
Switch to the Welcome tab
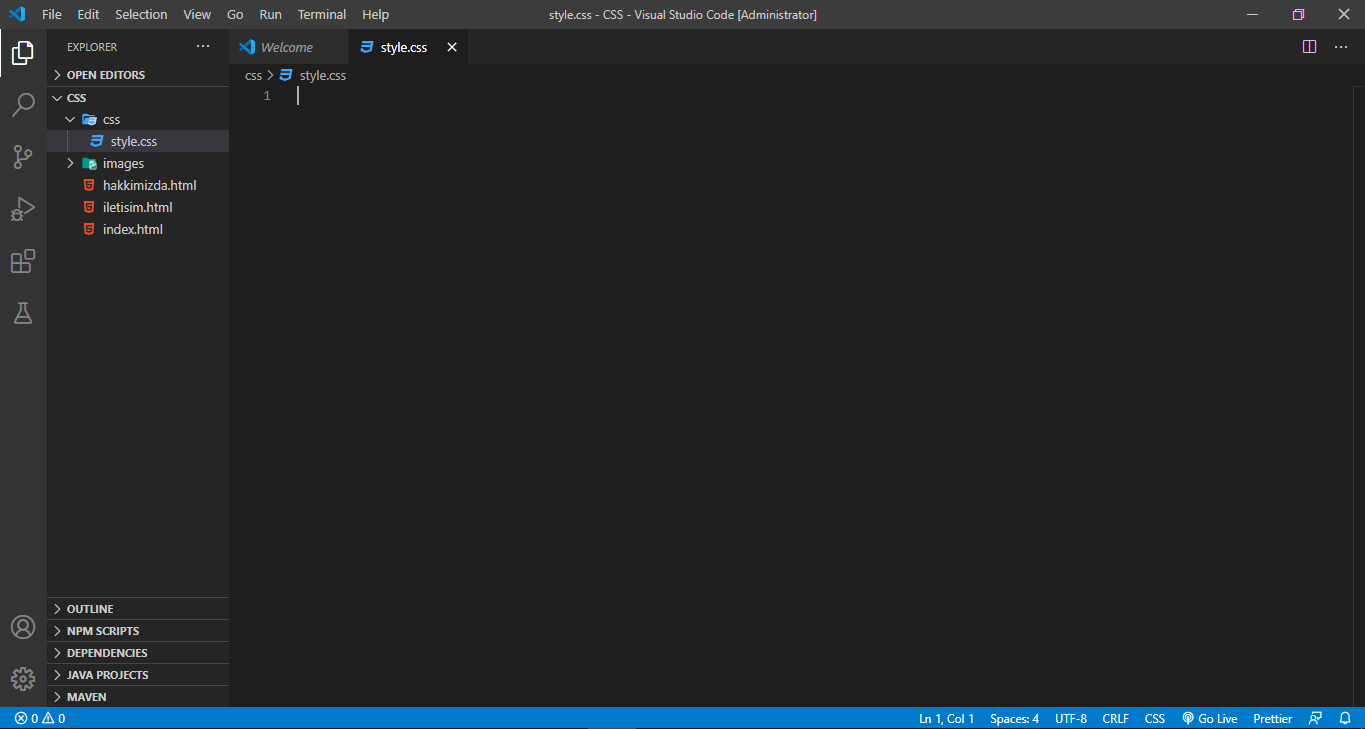(286, 47)
